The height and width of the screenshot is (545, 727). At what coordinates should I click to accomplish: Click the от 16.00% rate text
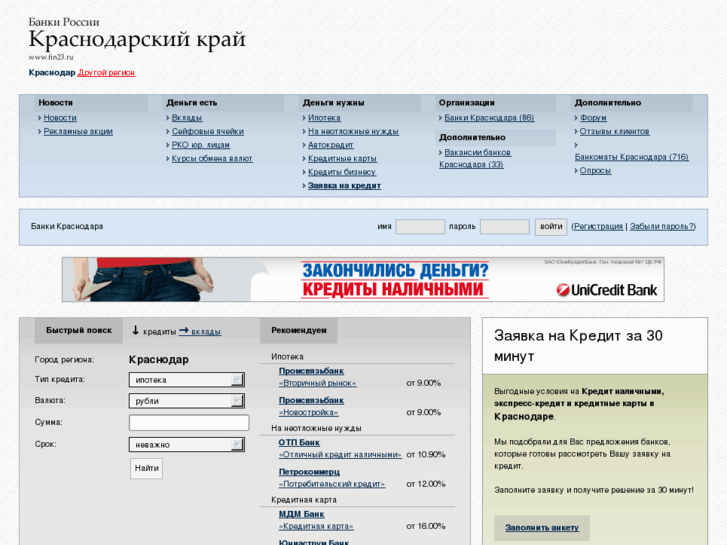tap(426, 526)
